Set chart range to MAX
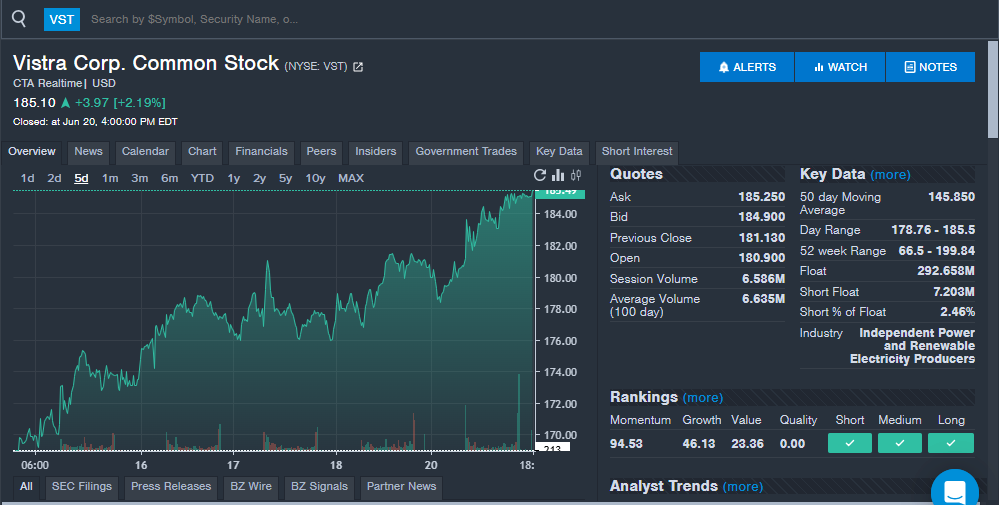This screenshot has width=999, height=505. coord(351,178)
